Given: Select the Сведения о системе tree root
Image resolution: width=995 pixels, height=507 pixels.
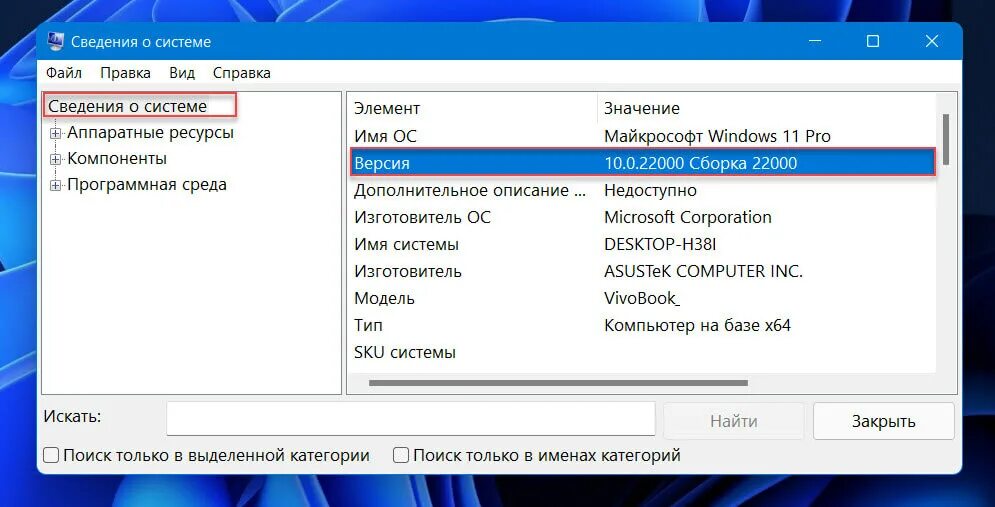Looking at the screenshot, I should click(128, 106).
